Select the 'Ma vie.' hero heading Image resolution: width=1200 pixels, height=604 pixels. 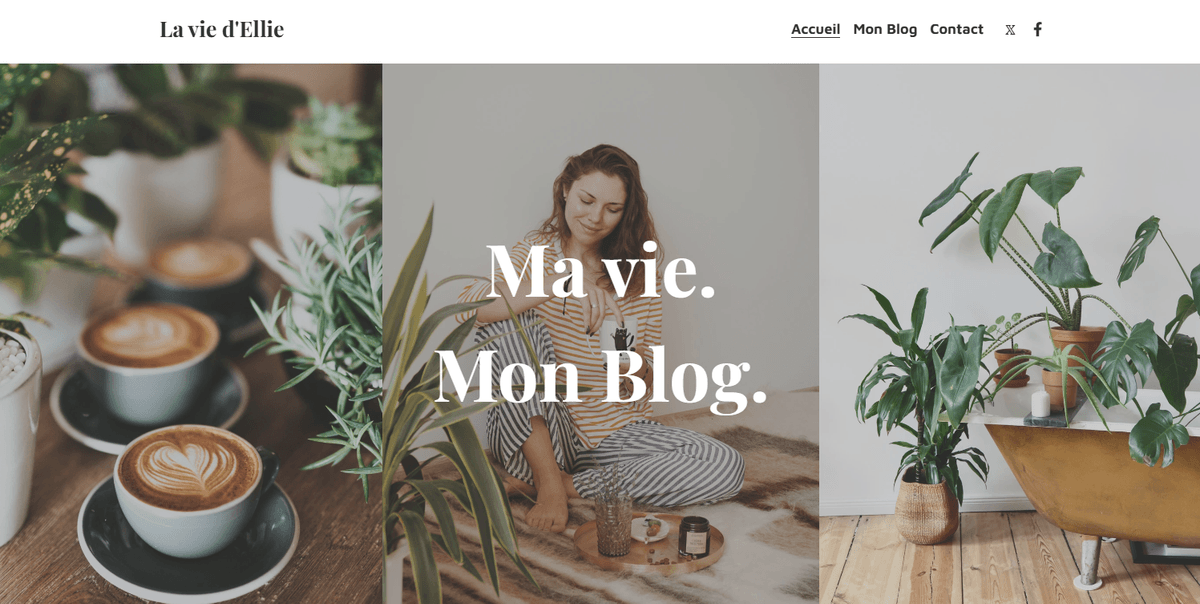tap(601, 271)
